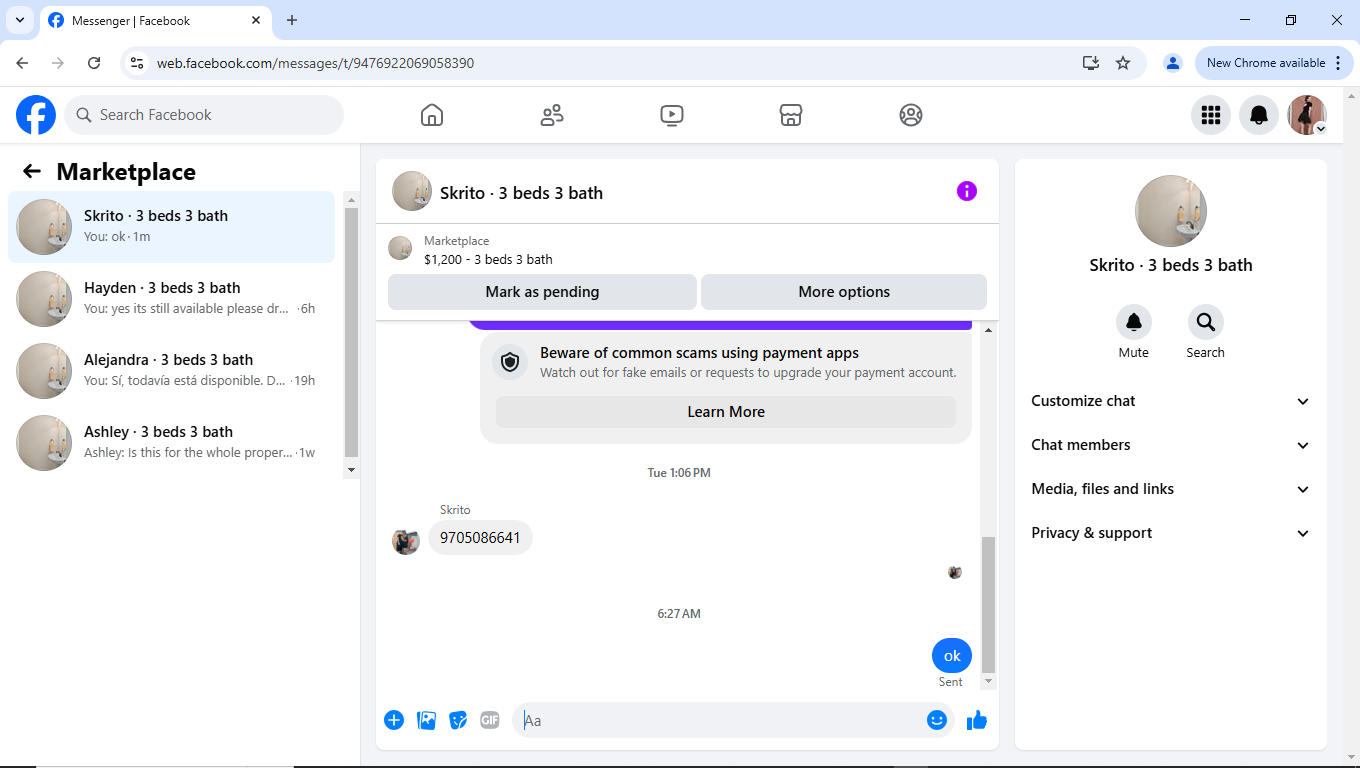Go back with the browser back arrow

(x=22, y=63)
